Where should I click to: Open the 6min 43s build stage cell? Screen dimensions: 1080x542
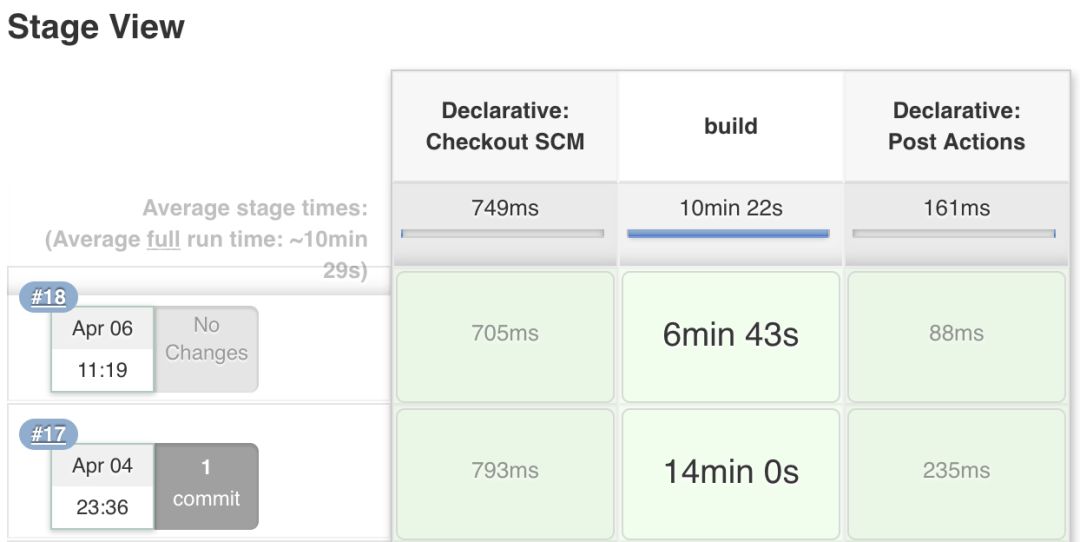click(730, 335)
